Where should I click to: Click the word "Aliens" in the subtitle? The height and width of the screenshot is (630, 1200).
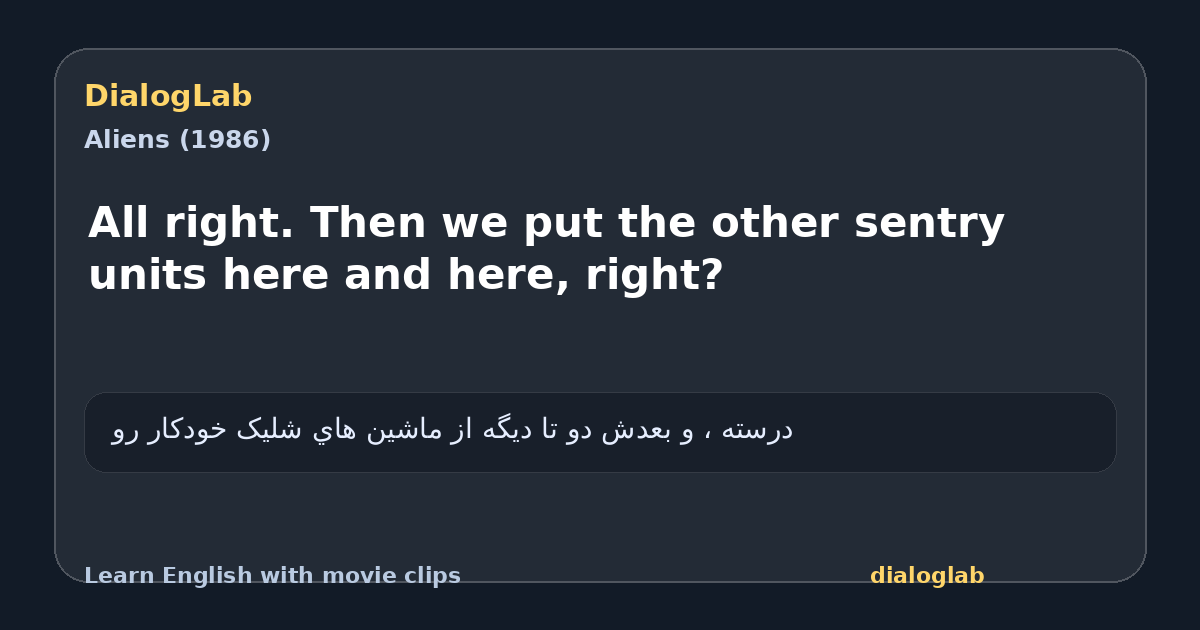point(127,140)
